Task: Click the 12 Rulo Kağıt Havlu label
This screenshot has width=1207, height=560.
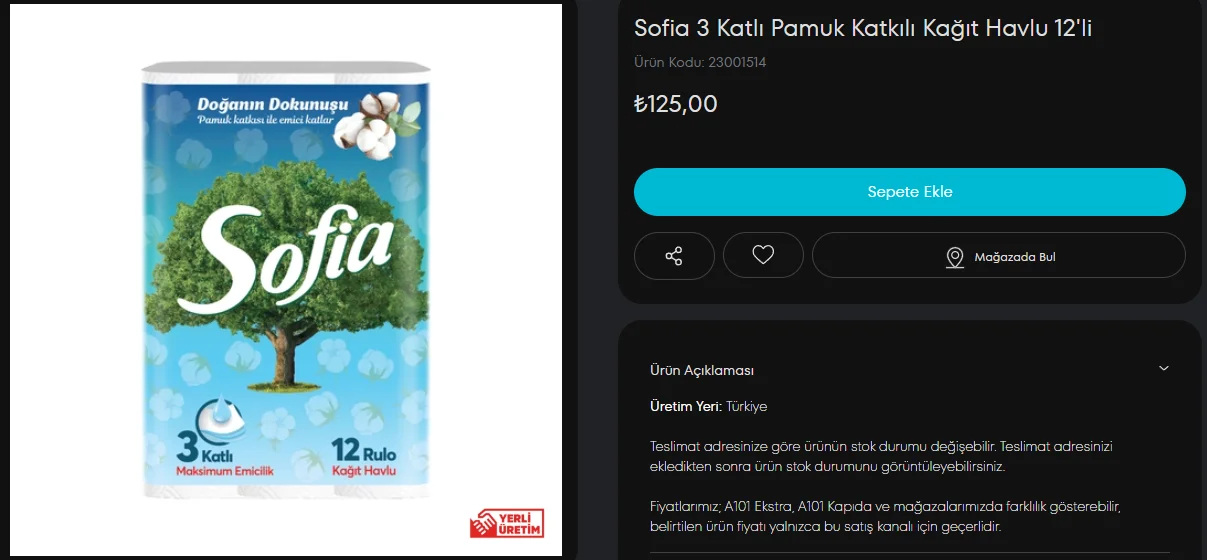Action: pos(364,456)
